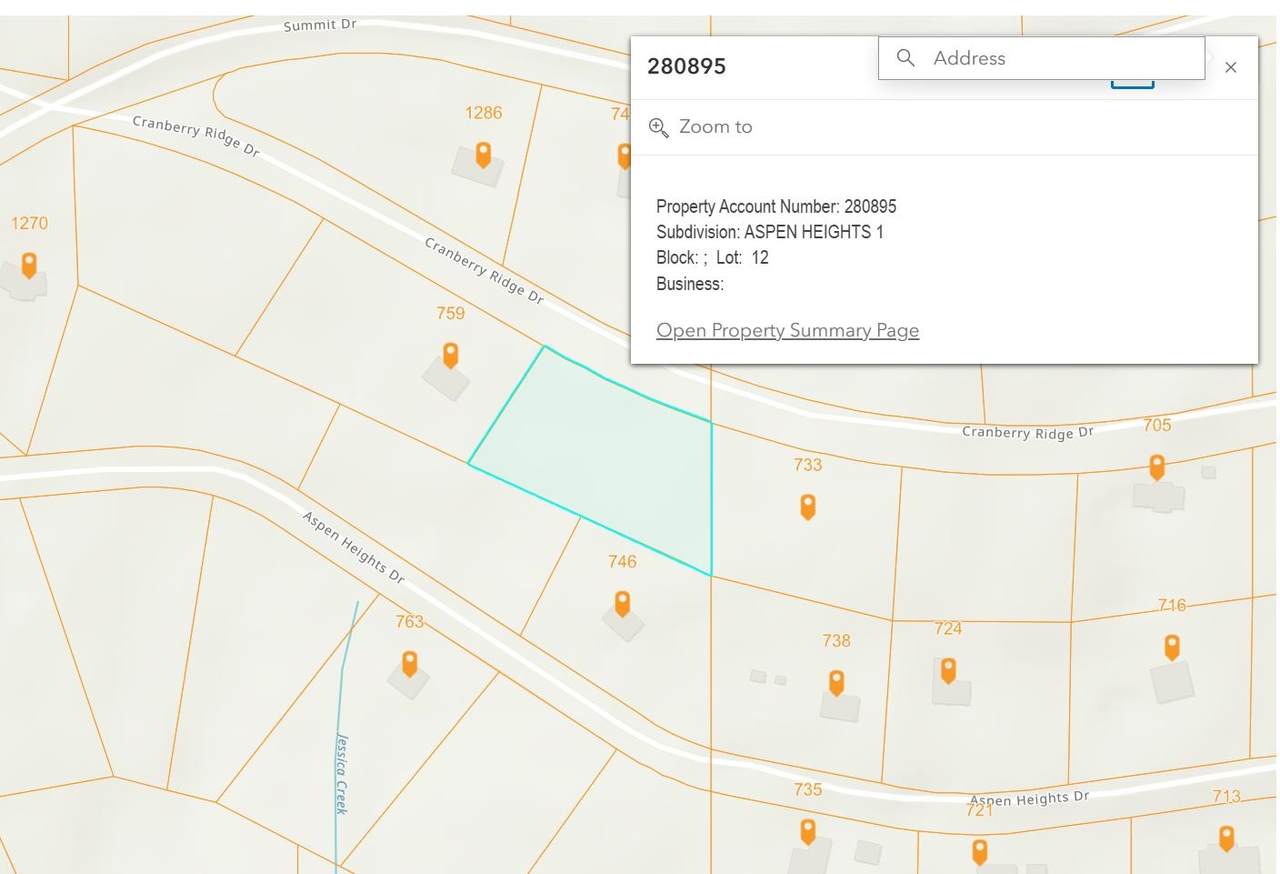Open Property Summary Page link
This screenshot has width=1280, height=874.
pos(787,330)
